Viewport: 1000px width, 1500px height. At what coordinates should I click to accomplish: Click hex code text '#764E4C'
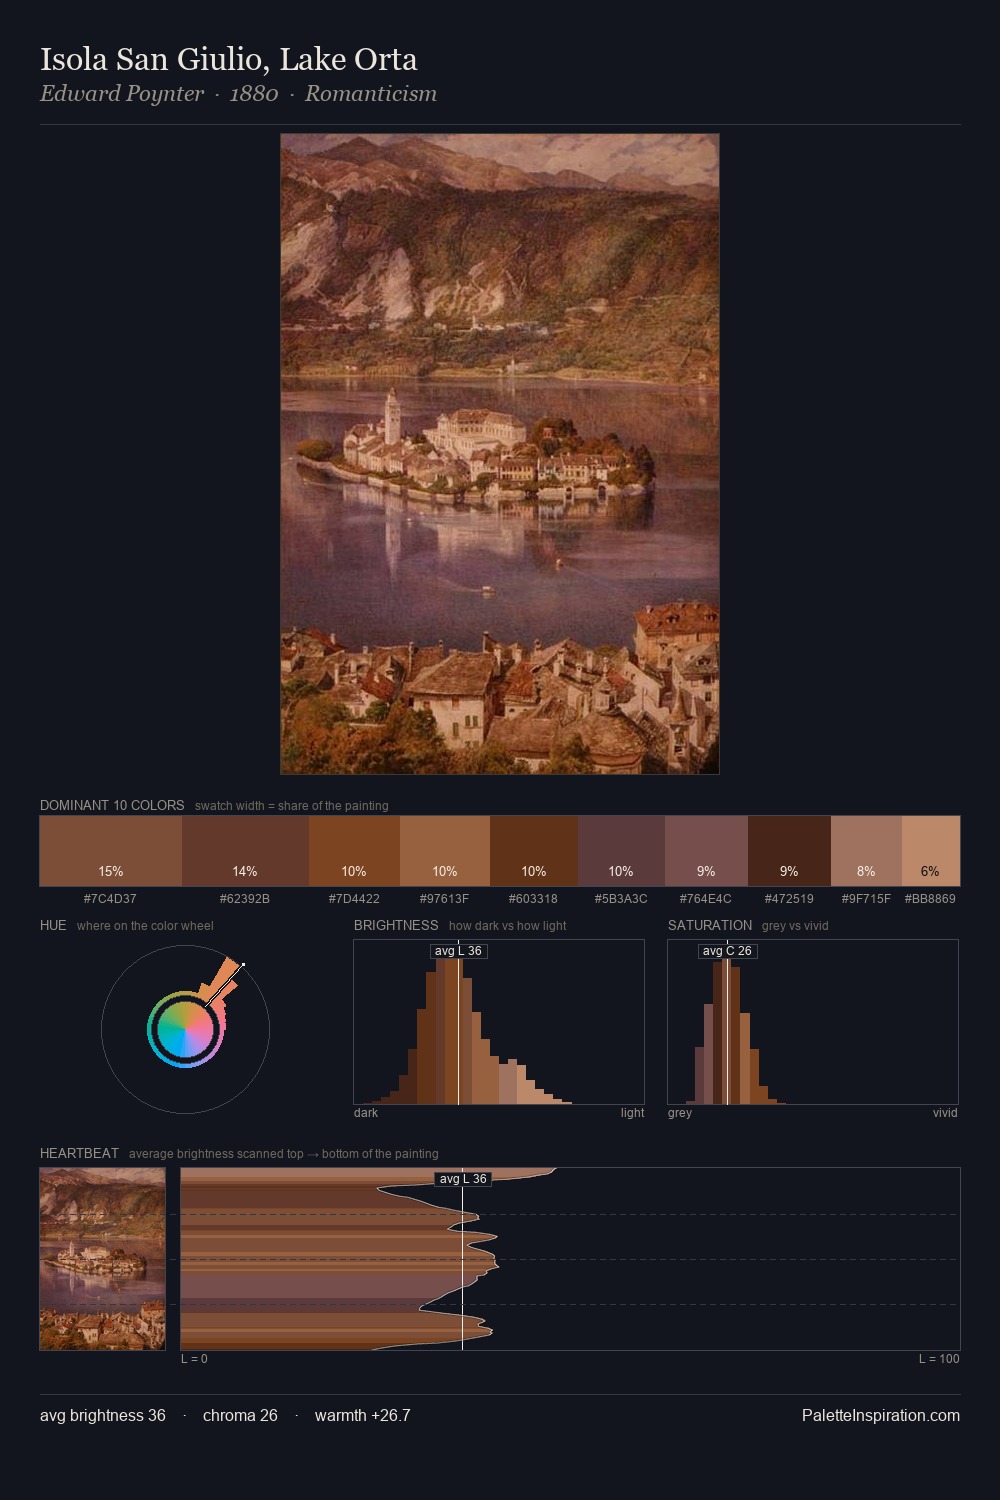point(706,899)
